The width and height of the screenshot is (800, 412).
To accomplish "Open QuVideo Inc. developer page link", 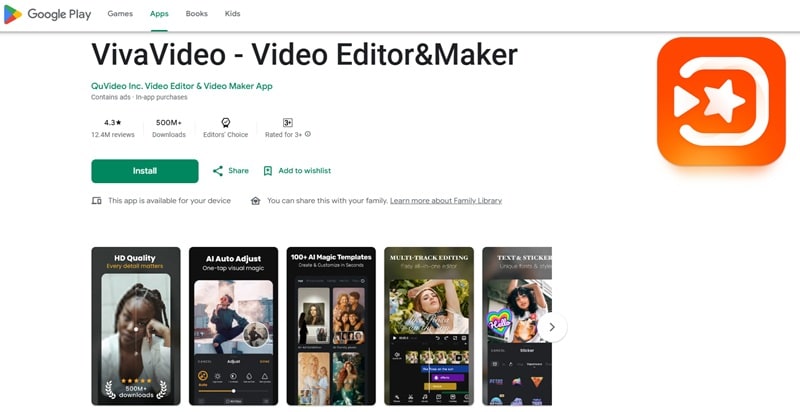I will (182, 86).
